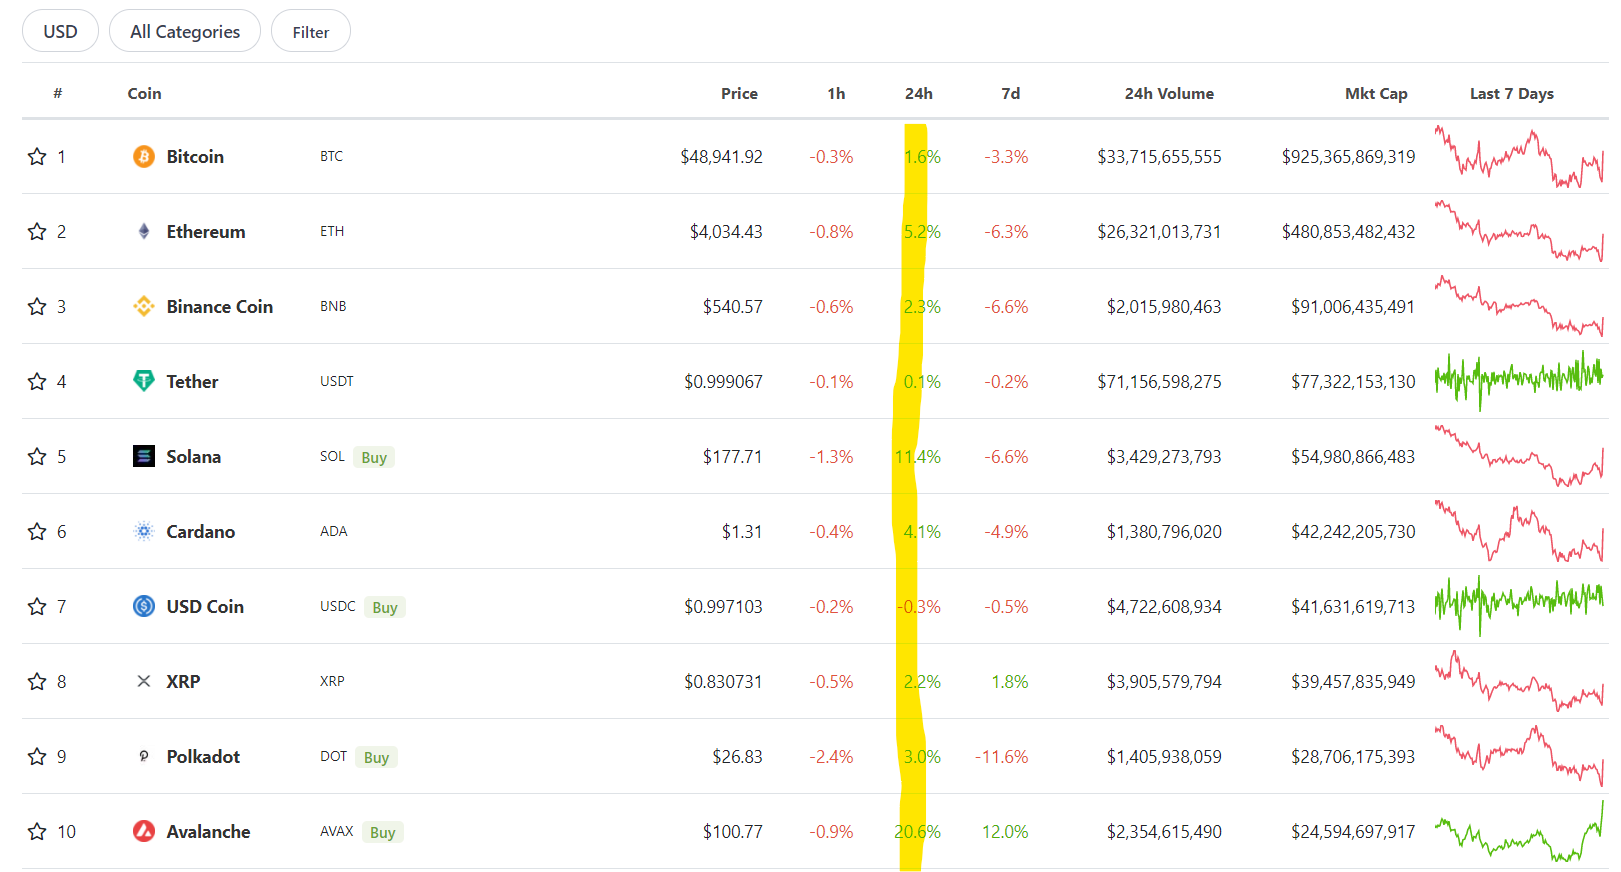Sort by Mkt Cap header
The image size is (1621, 872).
click(1376, 93)
